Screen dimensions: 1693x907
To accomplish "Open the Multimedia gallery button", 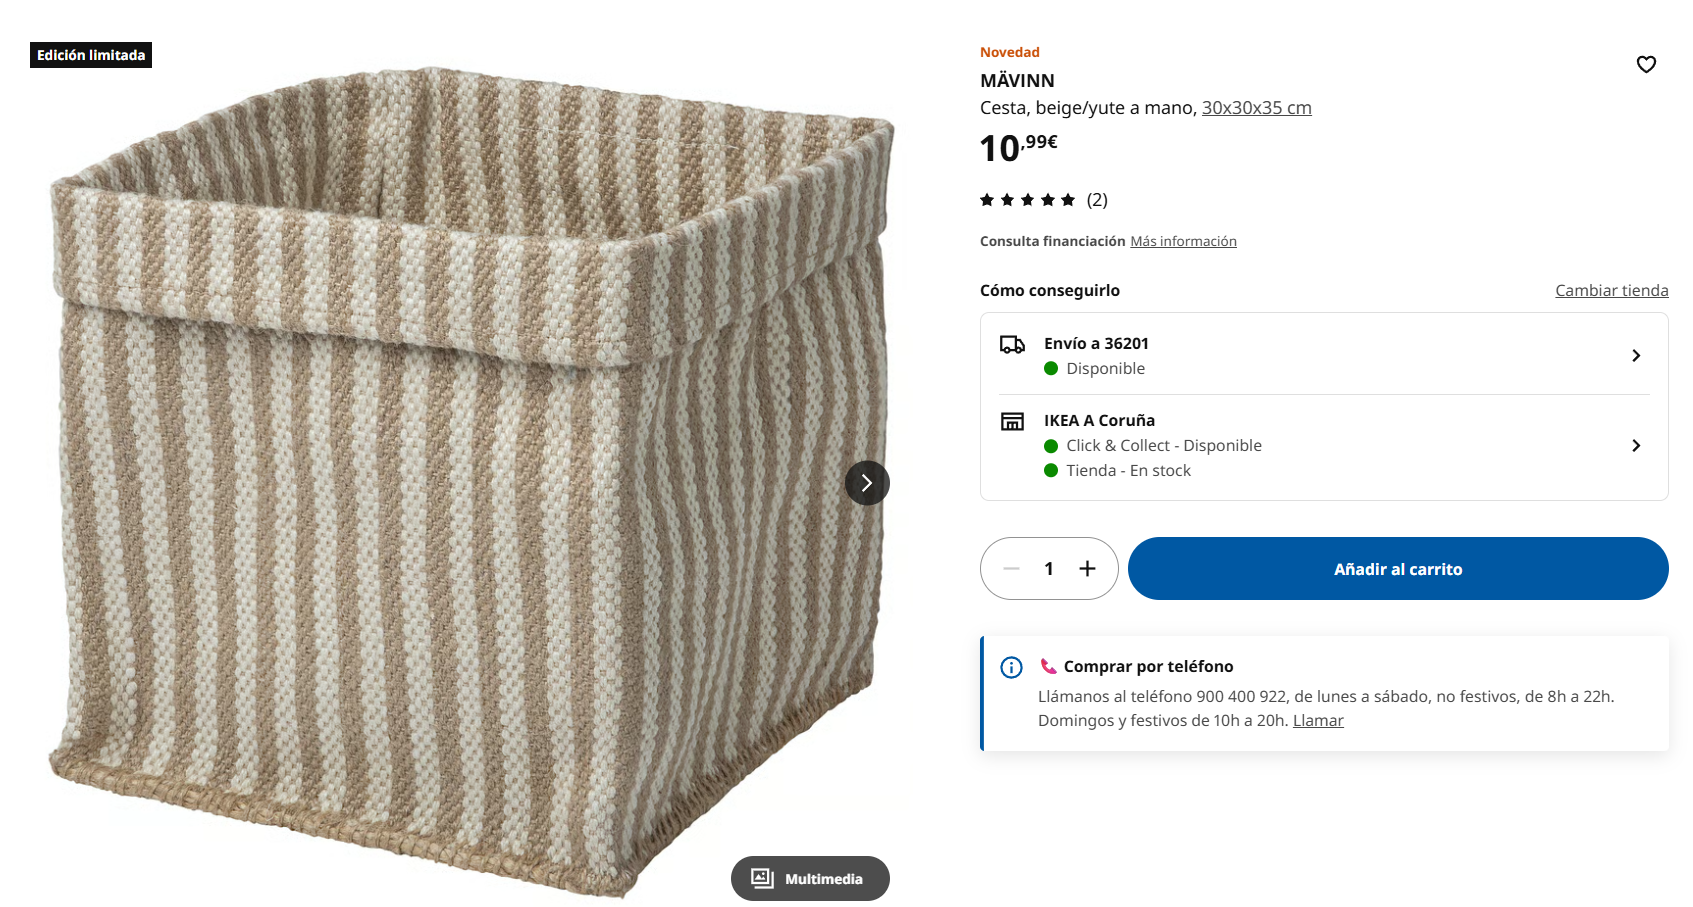I will 810,878.
